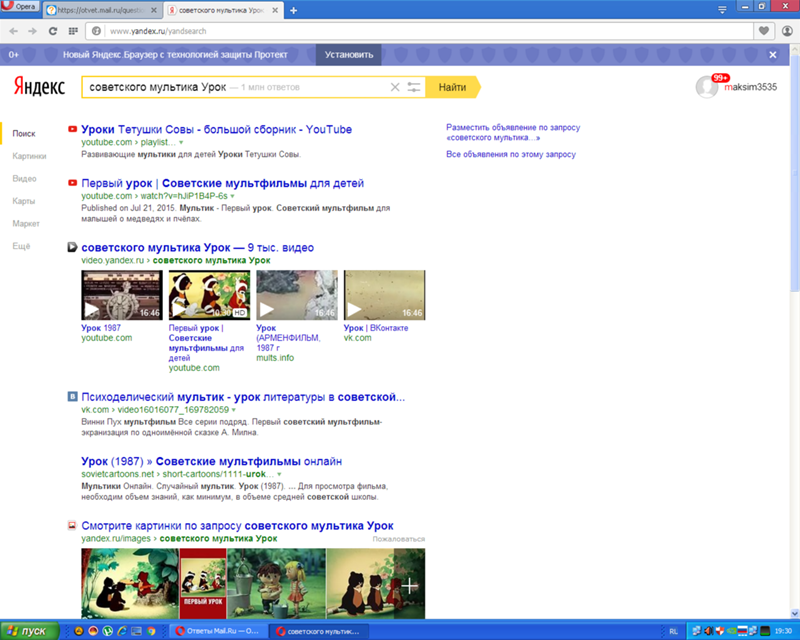Submit search with the Найти button

pos(453,87)
